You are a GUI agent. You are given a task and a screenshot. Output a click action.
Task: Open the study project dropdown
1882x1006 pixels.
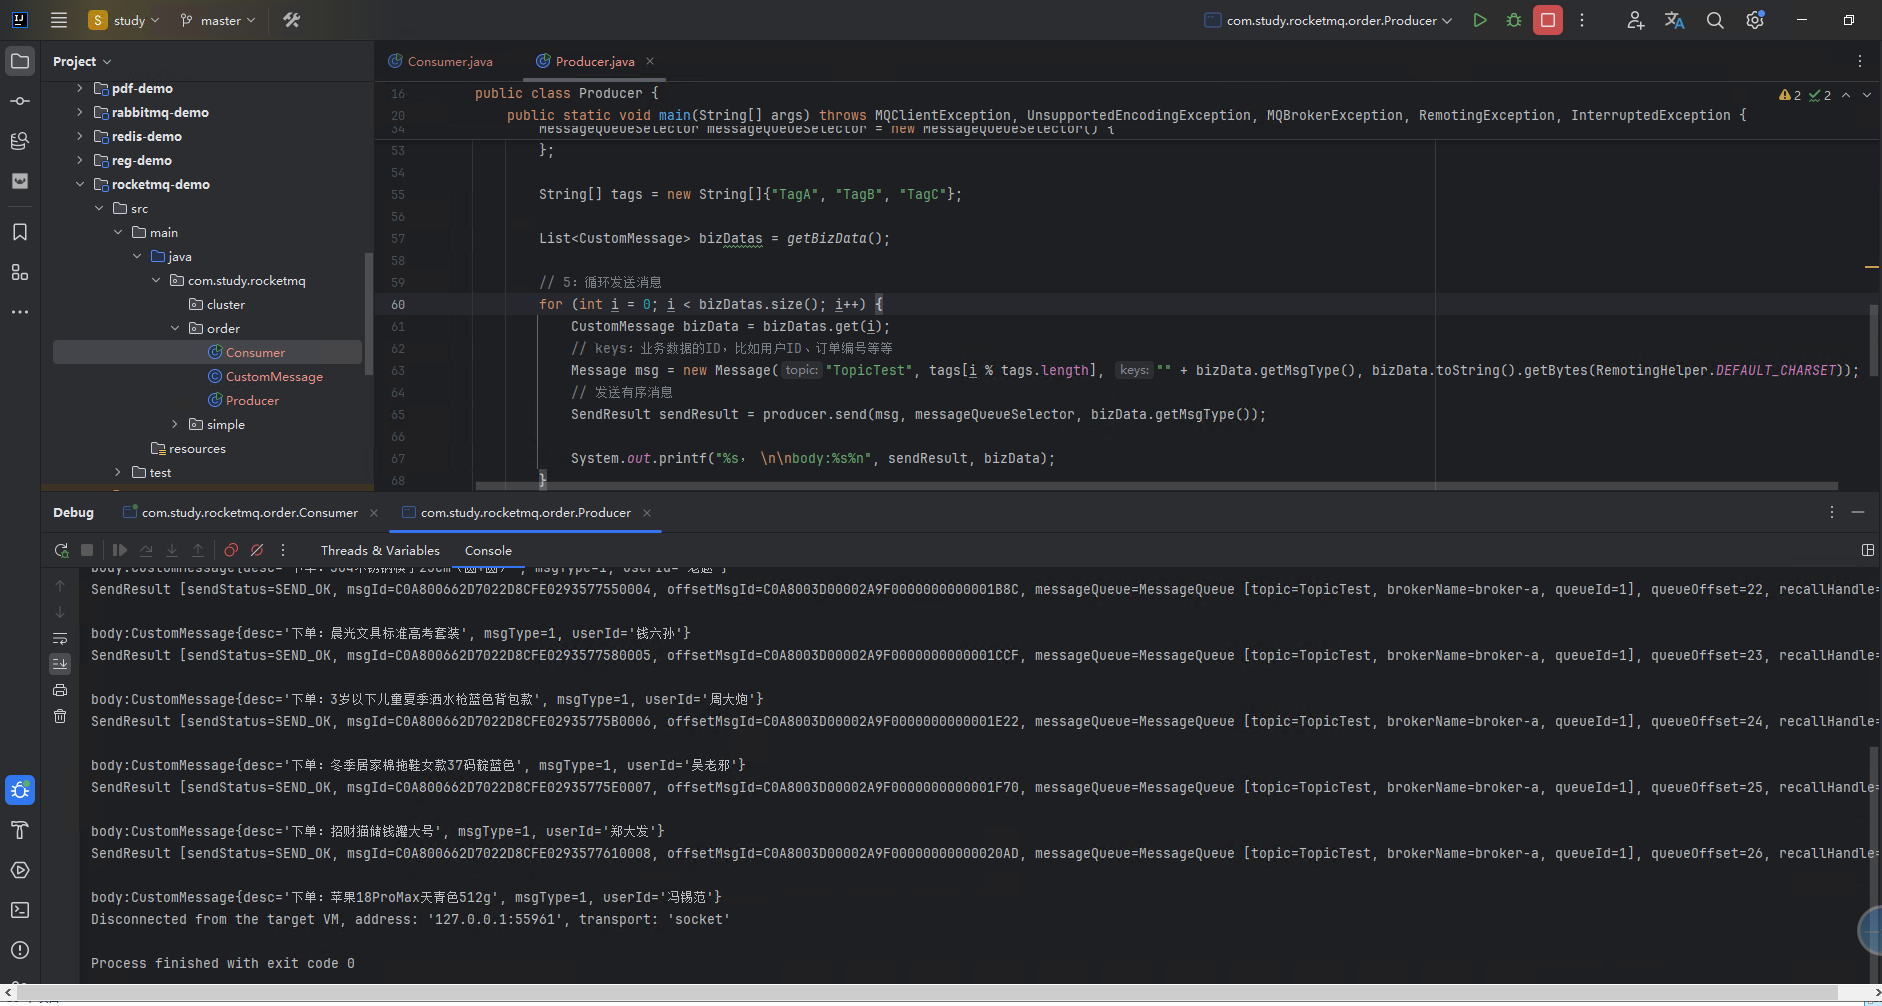(x=124, y=20)
